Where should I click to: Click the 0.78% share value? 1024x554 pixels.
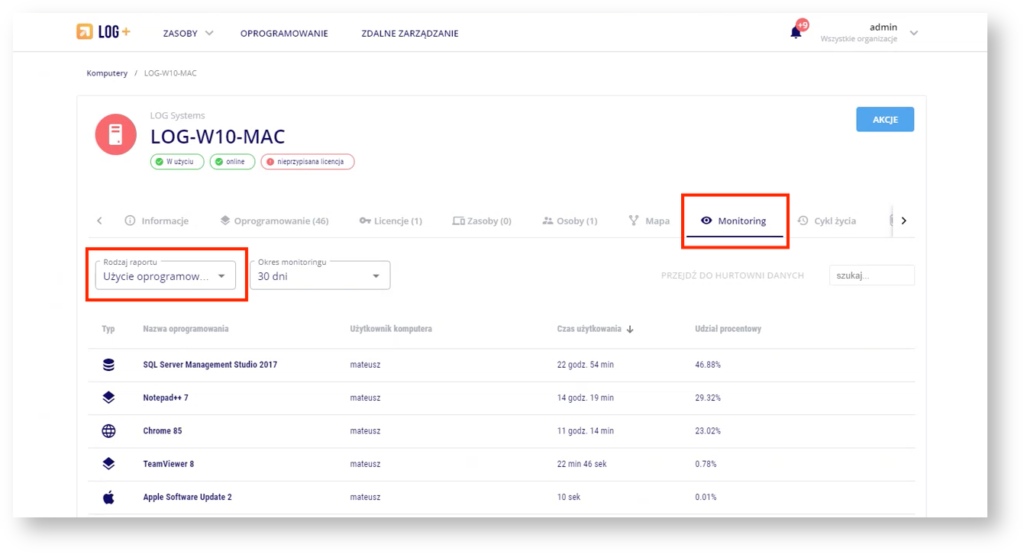coord(705,464)
